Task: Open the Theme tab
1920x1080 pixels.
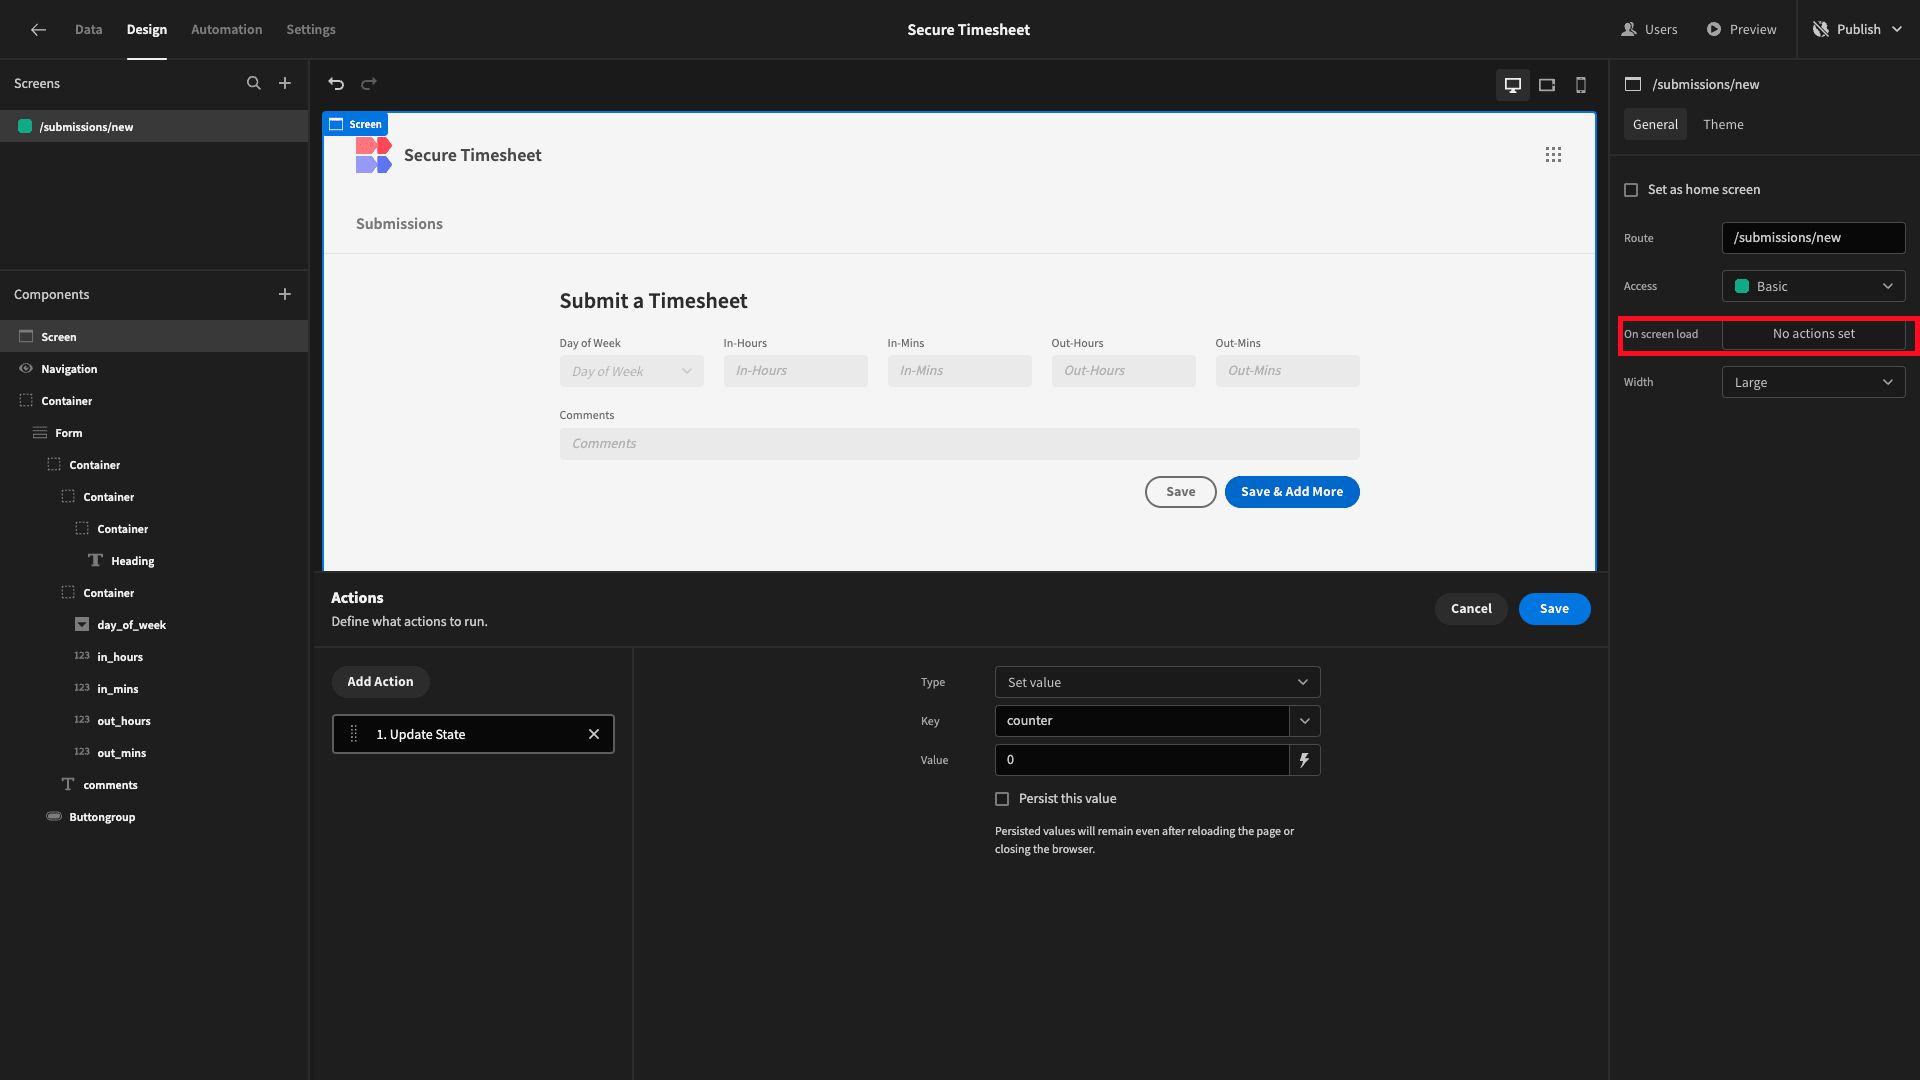Action: point(1723,125)
